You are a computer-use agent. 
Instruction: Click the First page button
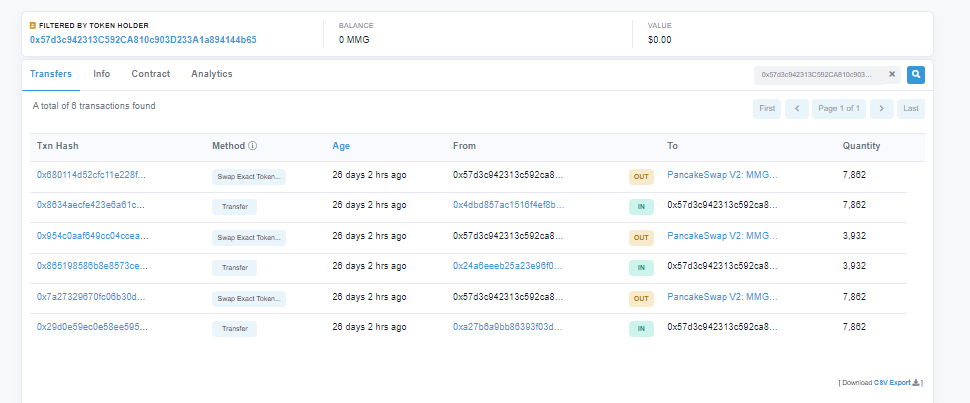coord(767,108)
